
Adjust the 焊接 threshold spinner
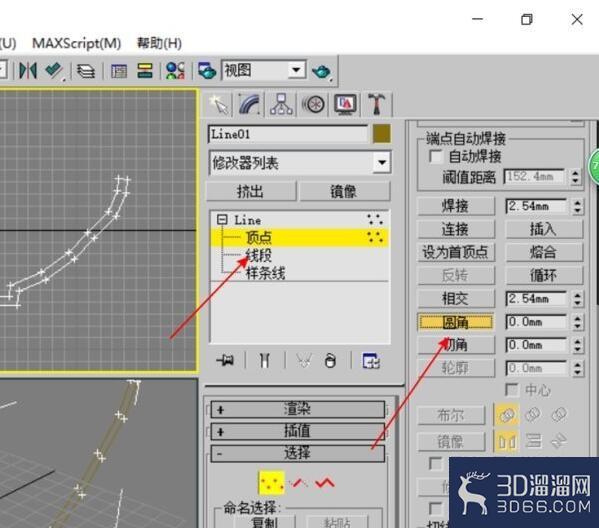click(577, 207)
